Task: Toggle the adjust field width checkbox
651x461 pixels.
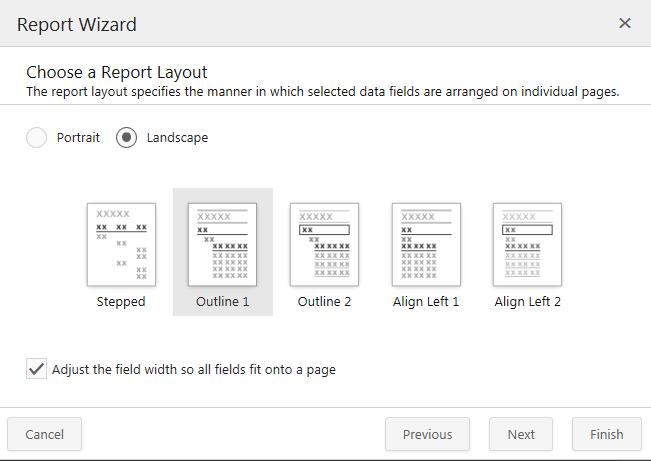Action: [36, 369]
